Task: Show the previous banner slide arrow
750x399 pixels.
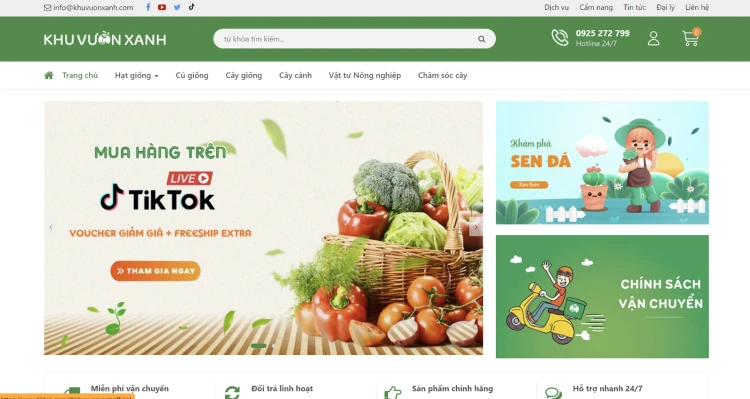Action: click(x=51, y=227)
